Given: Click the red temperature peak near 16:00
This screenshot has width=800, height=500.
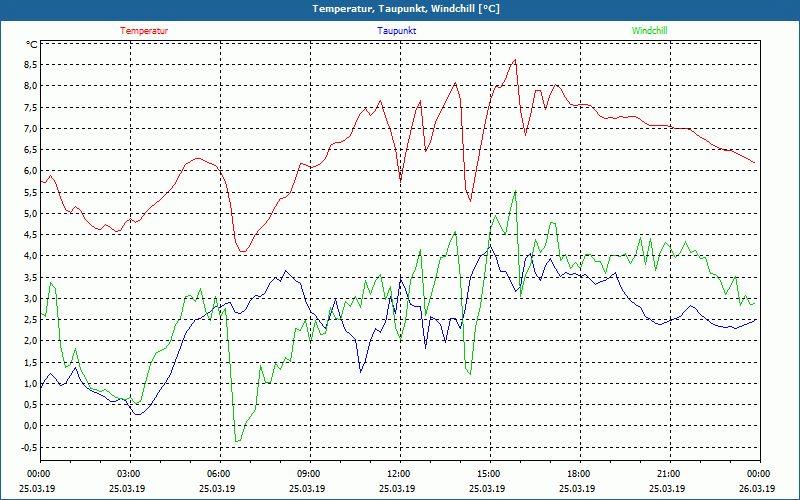Looking at the screenshot, I should [515, 60].
